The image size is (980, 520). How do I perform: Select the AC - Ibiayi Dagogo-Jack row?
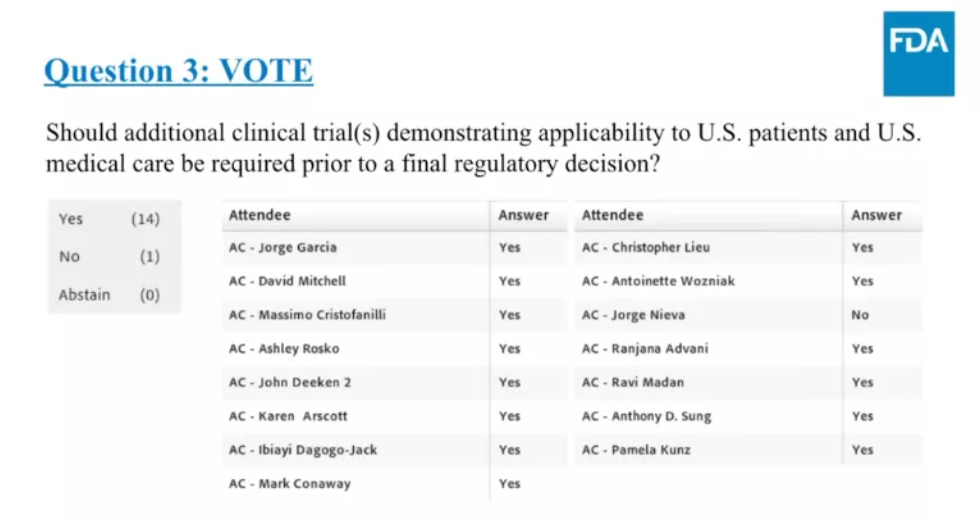(303, 450)
